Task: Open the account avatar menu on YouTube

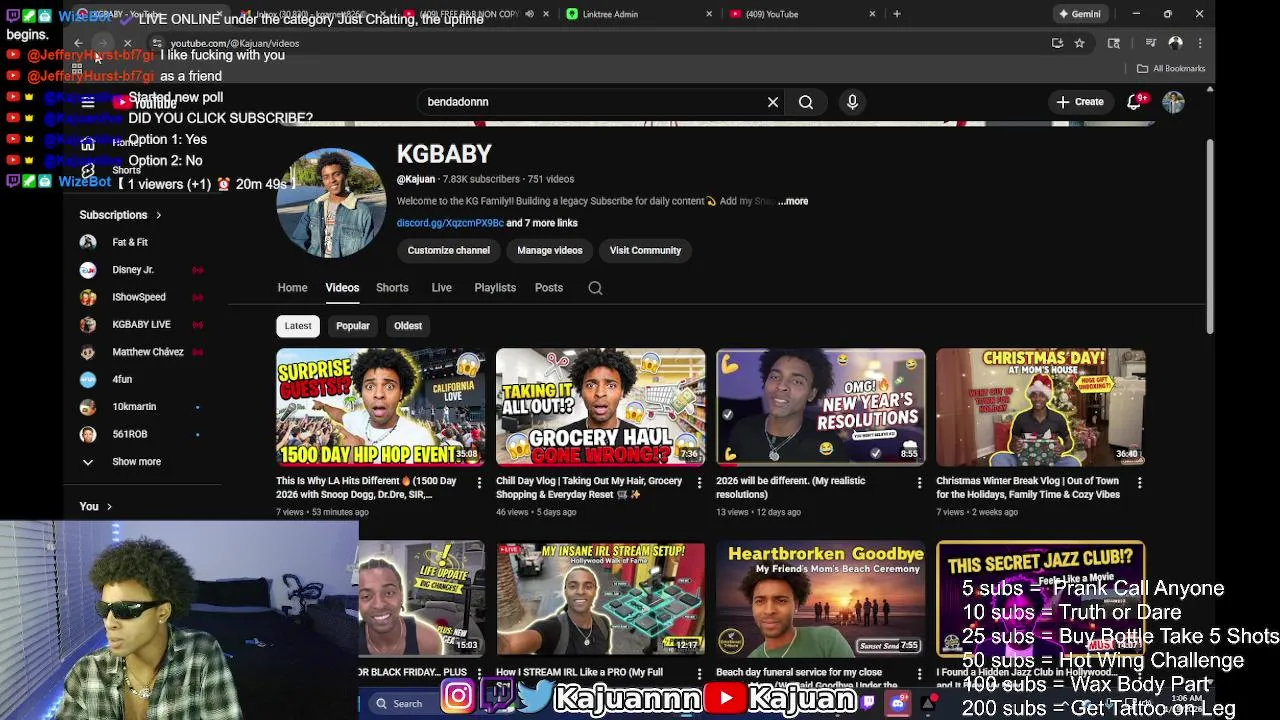Action: point(1173,102)
